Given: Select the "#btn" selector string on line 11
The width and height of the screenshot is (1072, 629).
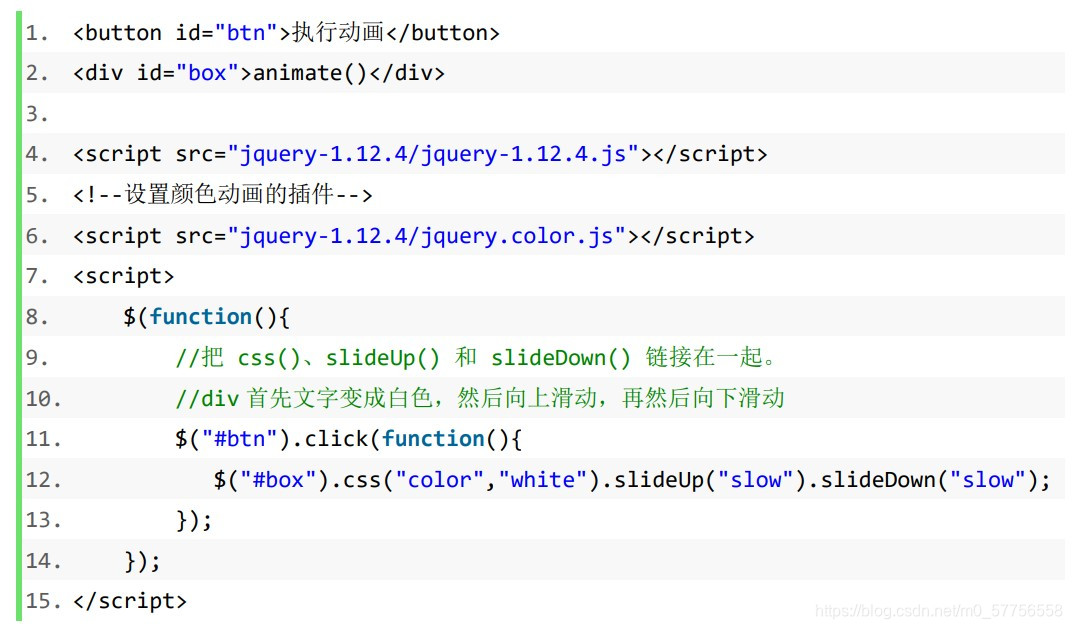Looking at the screenshot, I should (x=239, y=439).
